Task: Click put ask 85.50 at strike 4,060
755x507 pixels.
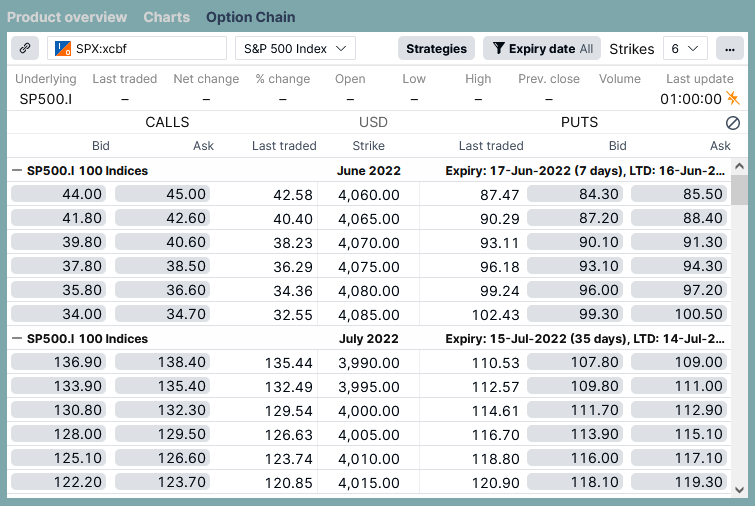Action: pos(679,194)
